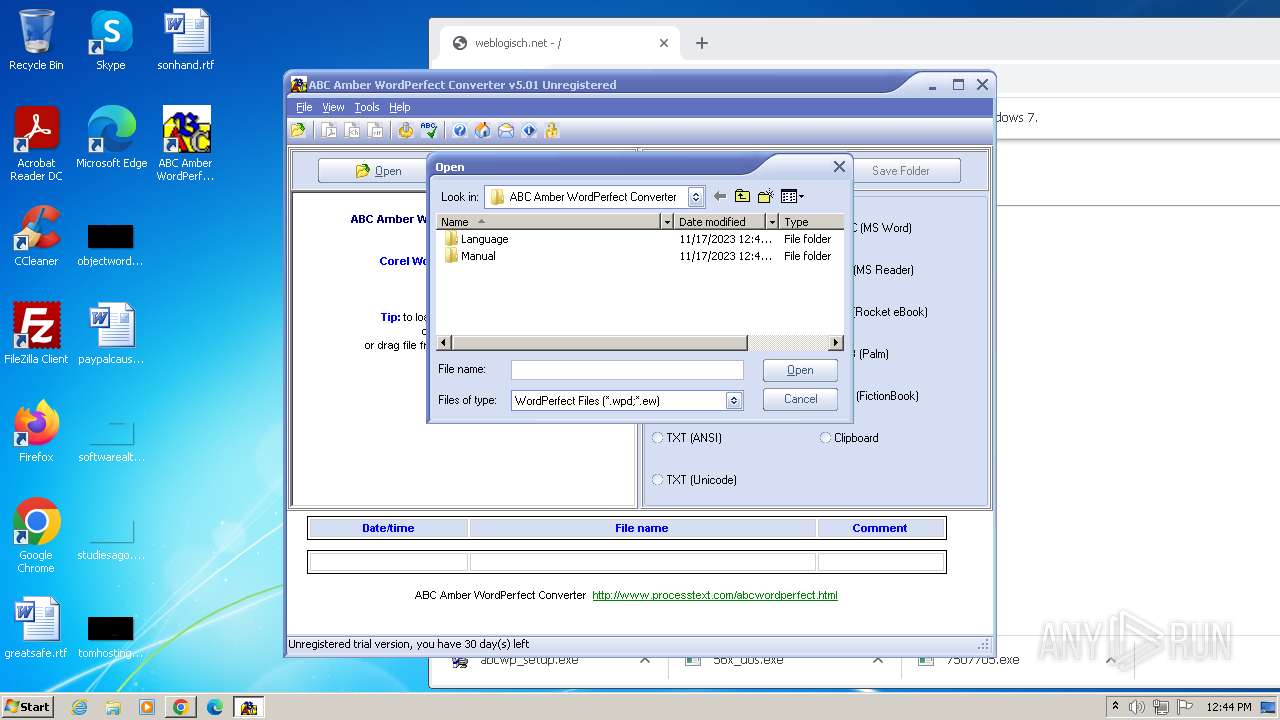Screen dimensions: 1280x720
Task: Click the export to PDF toolbar icon
Action: coord(329,130)
